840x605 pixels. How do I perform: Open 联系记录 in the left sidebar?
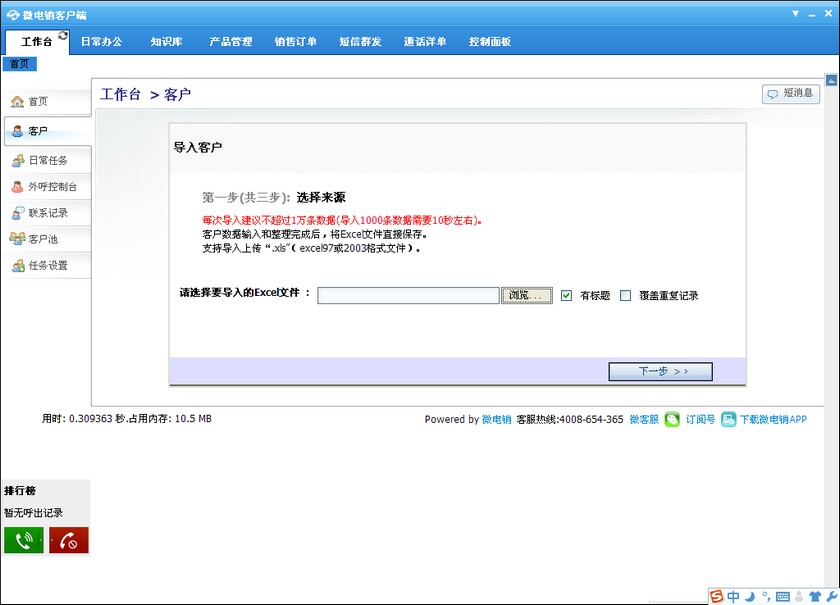tap(47, 213)
